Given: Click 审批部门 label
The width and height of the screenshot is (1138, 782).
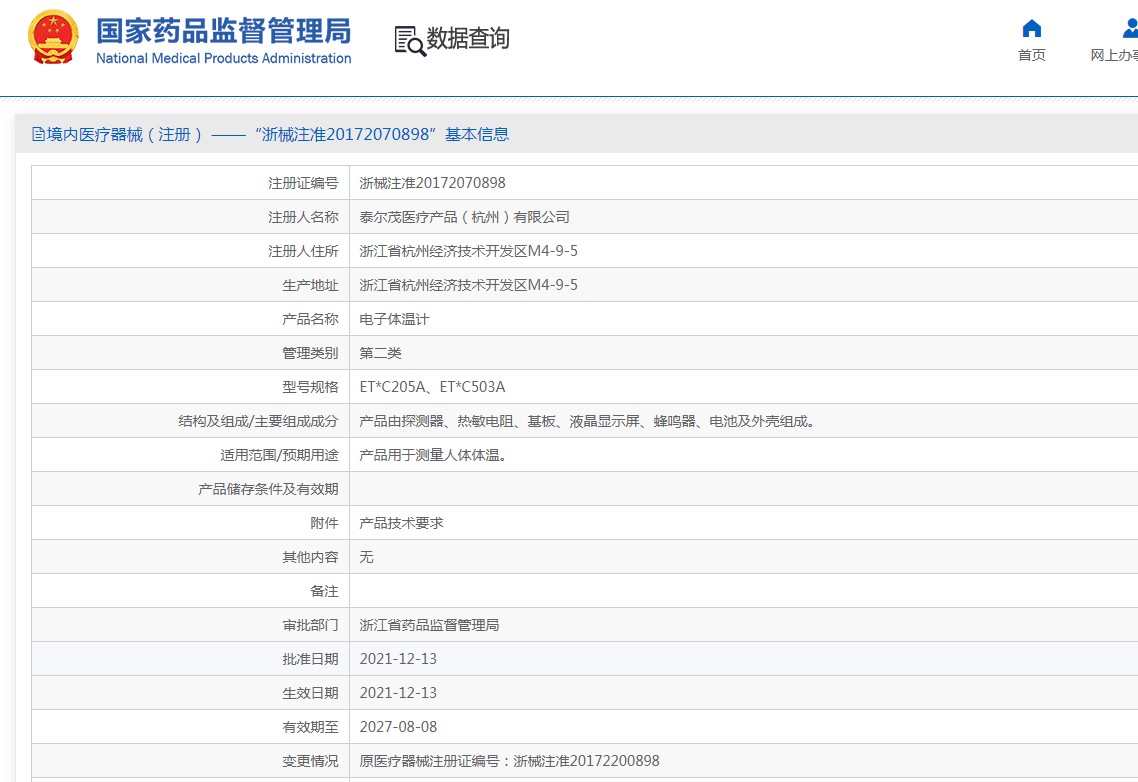Looking at the screenshot, I should (311, 625).
